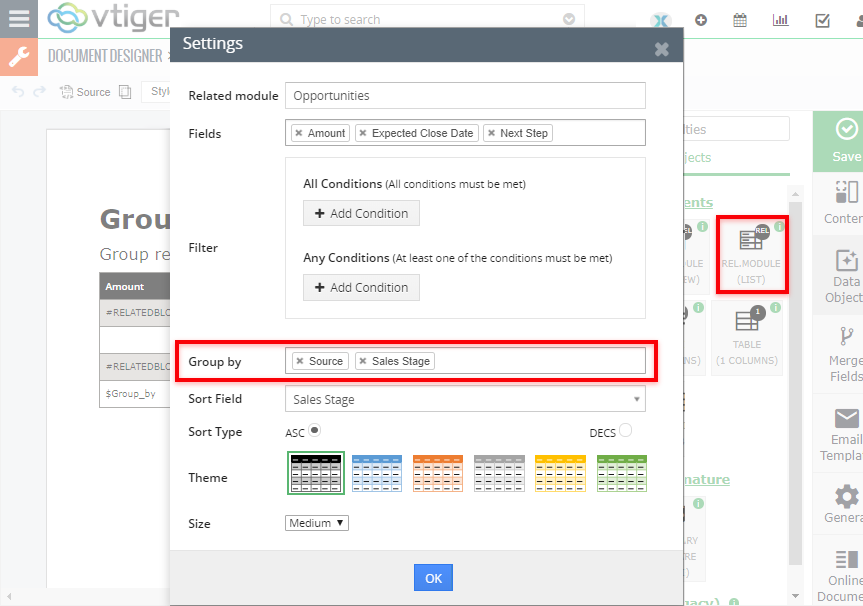Open the wrench settings icon
863x606 pixels.
(x=19, y=57)
